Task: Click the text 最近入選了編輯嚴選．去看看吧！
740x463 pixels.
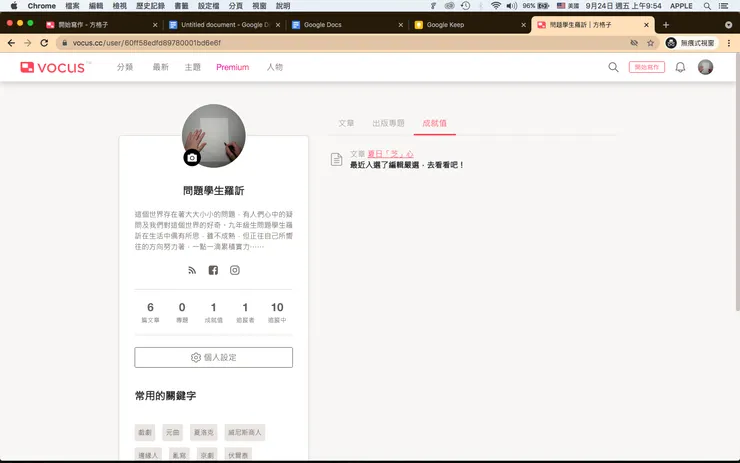Action: tap(406, 165)
